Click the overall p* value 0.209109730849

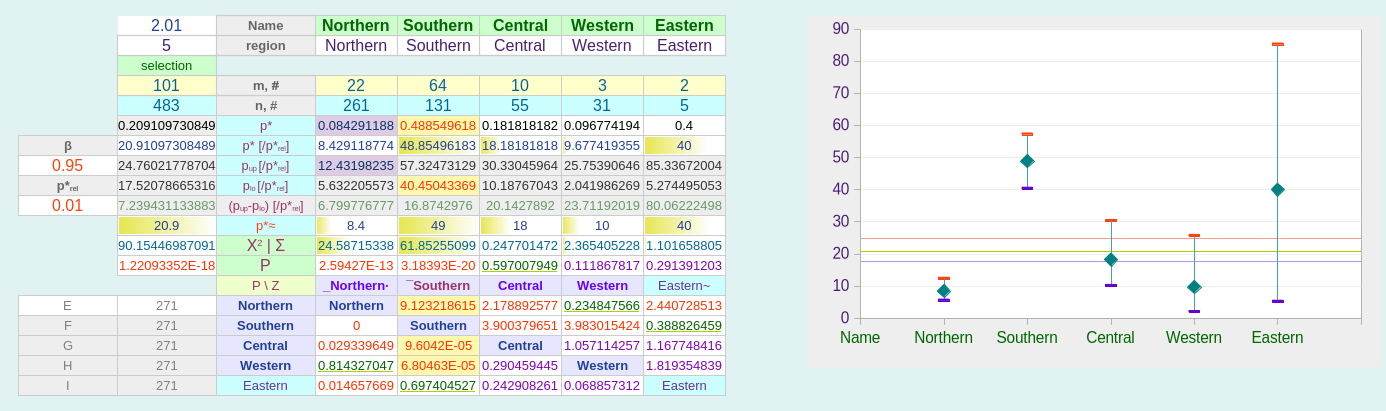pyautogui.click(x=167, y=126)
